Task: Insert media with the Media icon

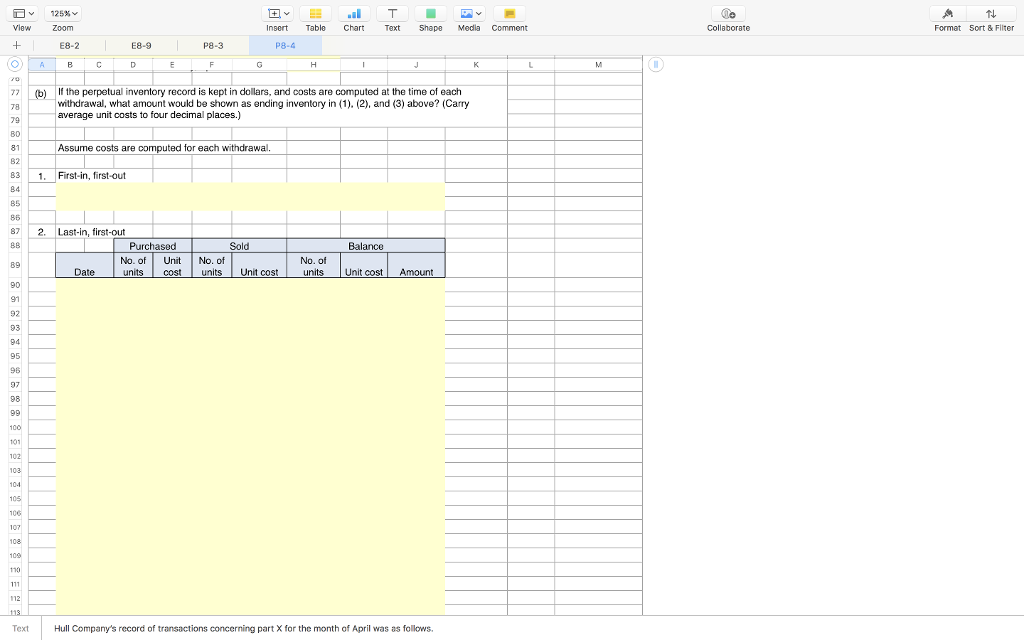Action: coord(464,15)
